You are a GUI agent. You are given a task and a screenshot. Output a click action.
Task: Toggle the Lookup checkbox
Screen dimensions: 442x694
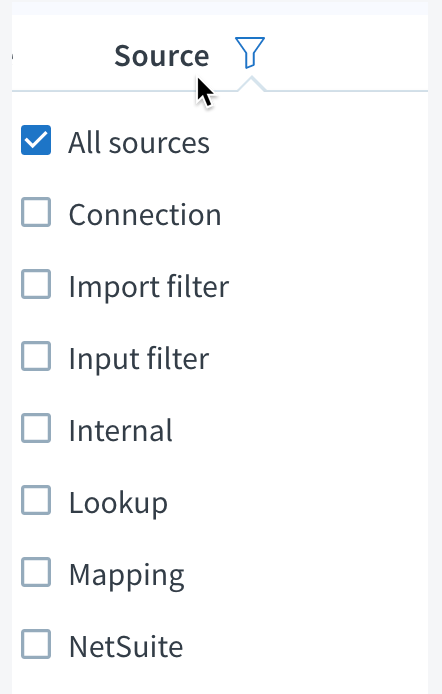tap(36, 500)
